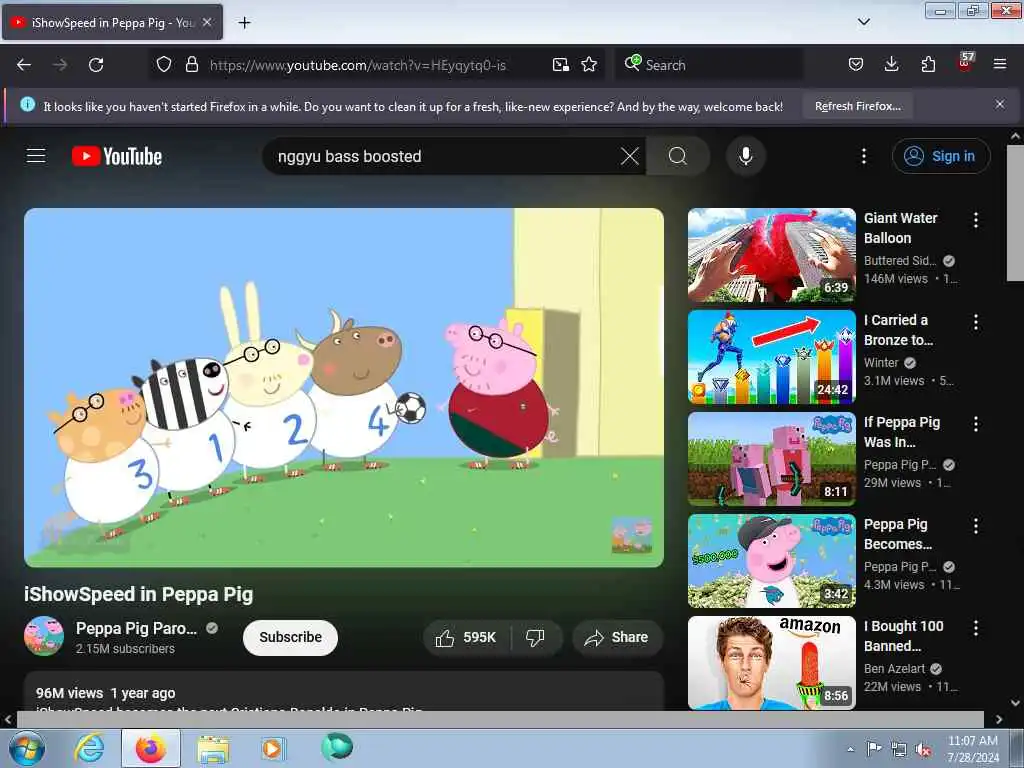1024x768 pixels.
Task: Dislike the video with thumbs down
Action: tap(535, 637)
